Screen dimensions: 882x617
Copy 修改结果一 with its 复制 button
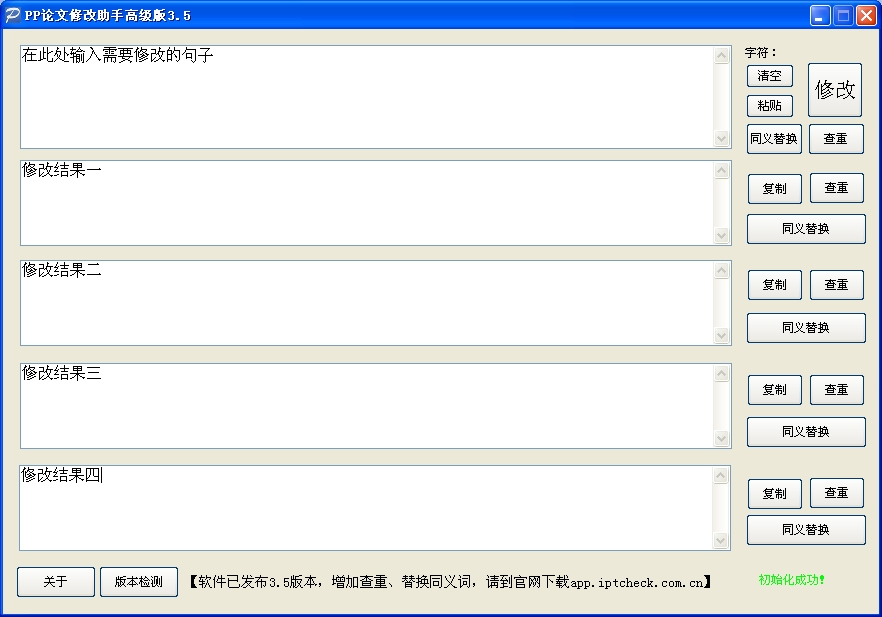tap(775, 188)
